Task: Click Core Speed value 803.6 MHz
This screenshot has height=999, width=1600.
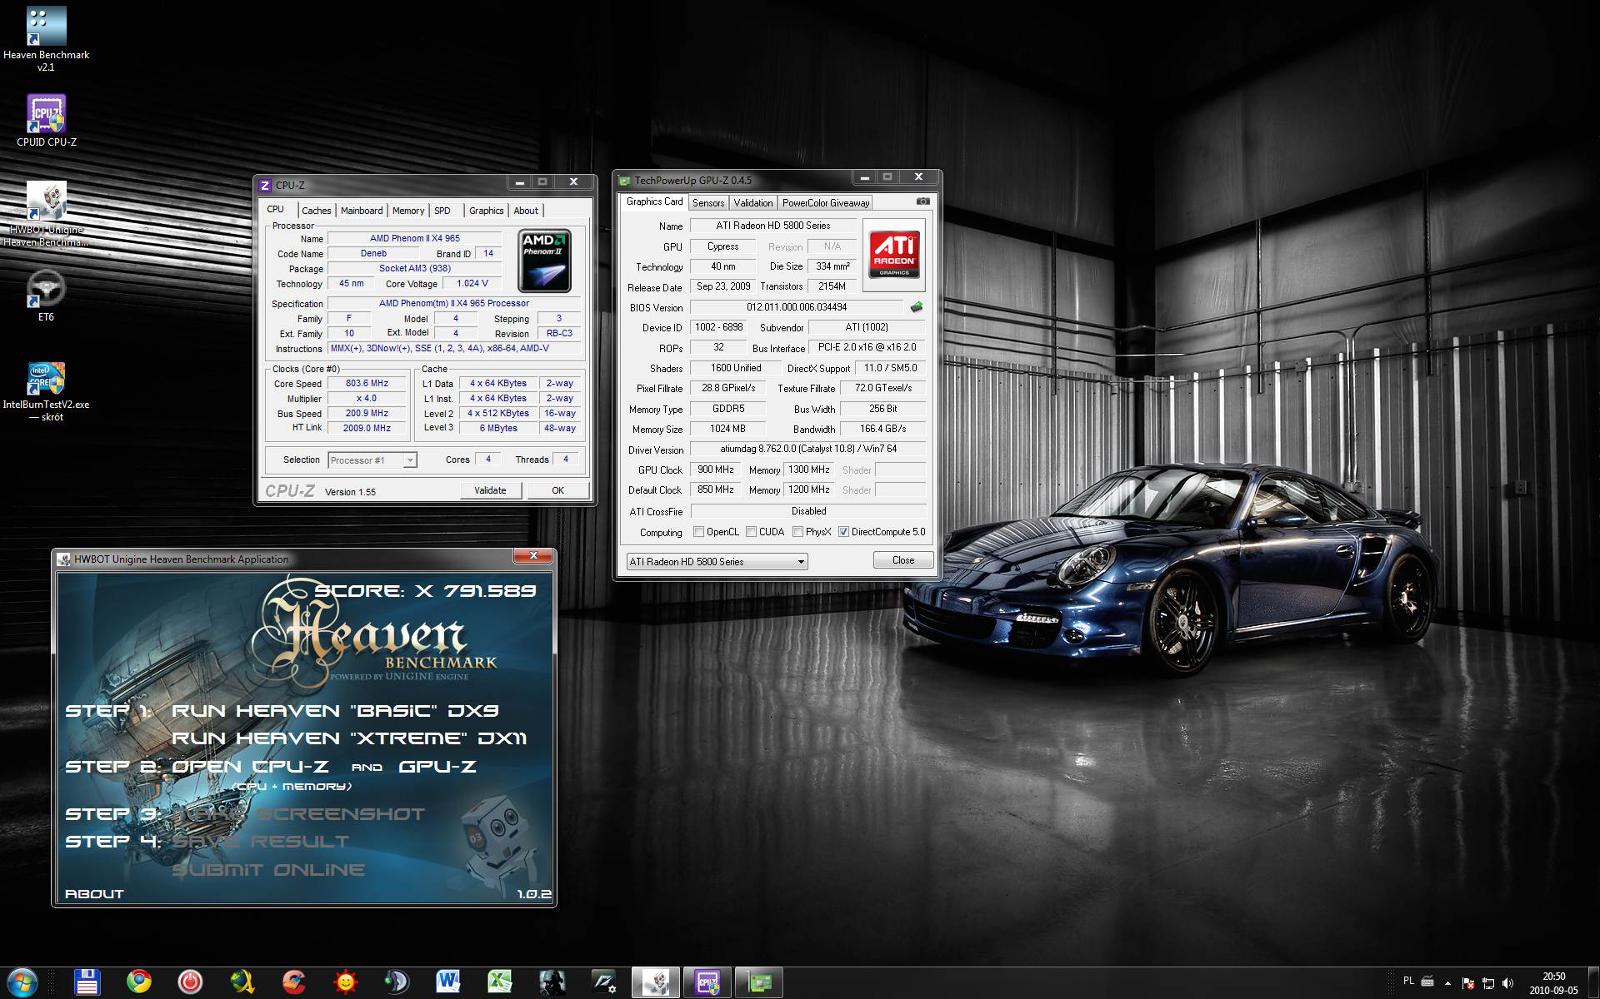Action: click(366, 383)
